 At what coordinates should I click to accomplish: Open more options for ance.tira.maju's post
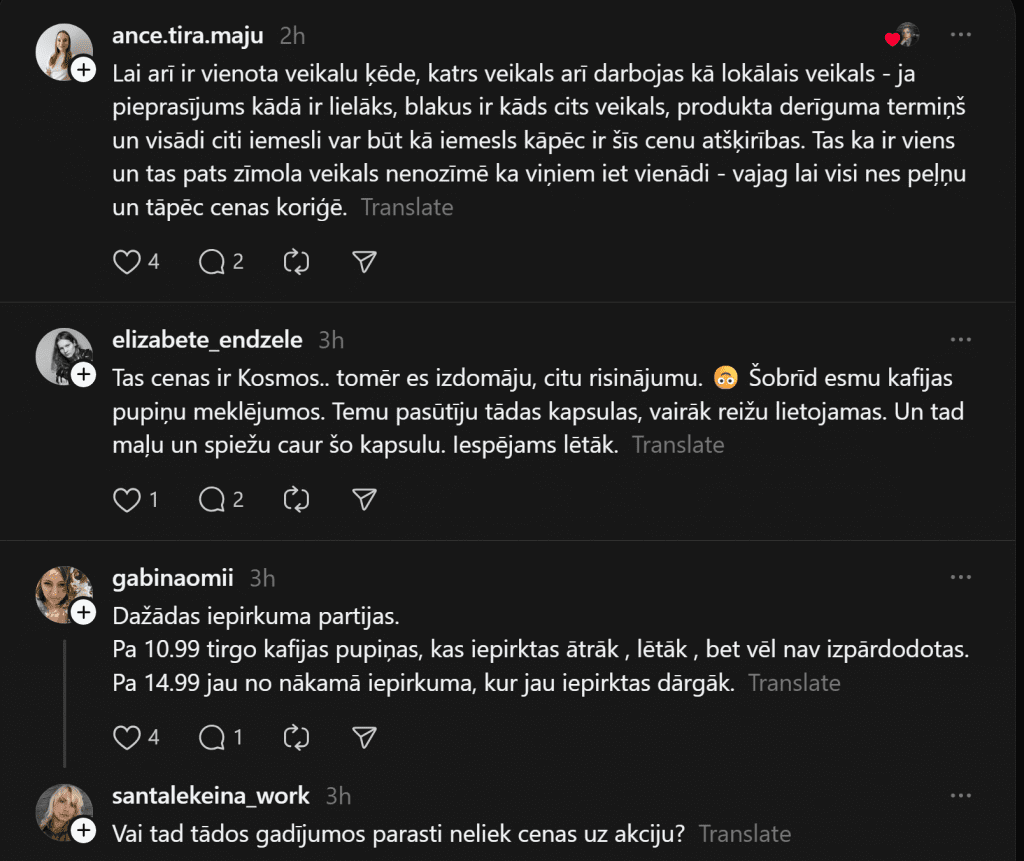pyautogui.click(x=961, y=35)
